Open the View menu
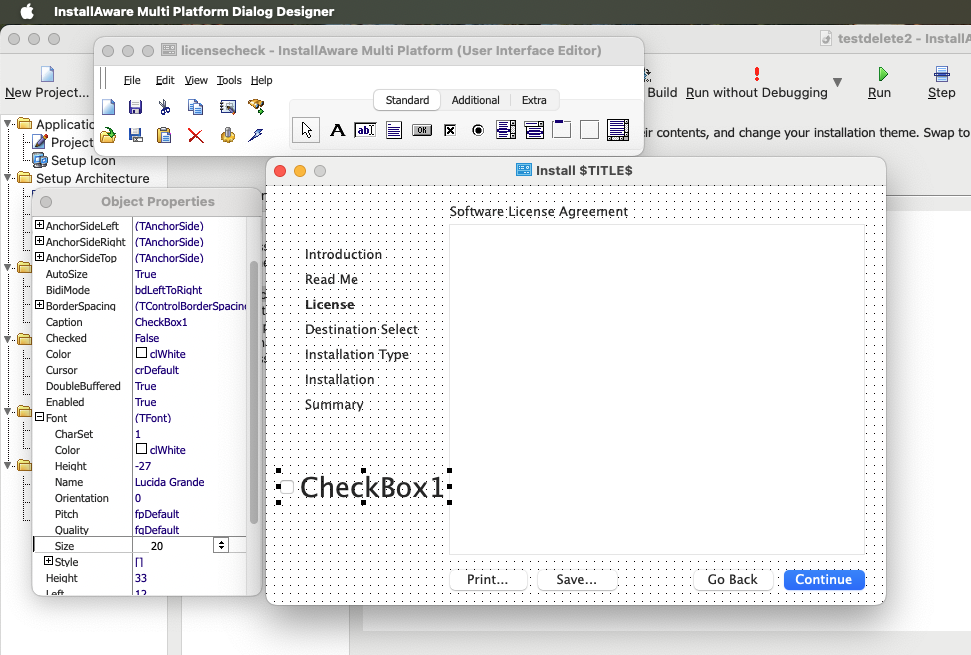The height and width of the screenshot is (655, 971). point(196,80)
